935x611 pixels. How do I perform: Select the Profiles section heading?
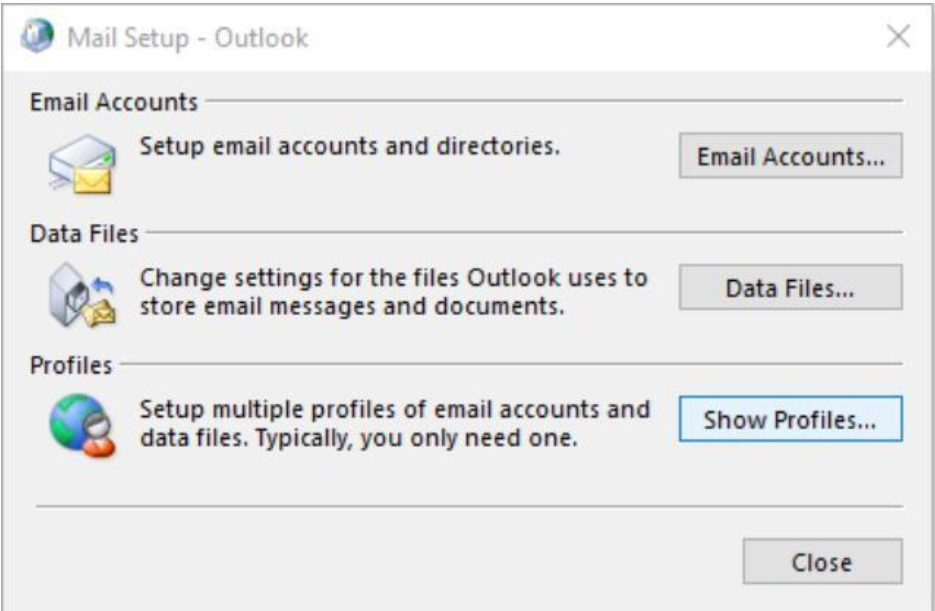[x=71, y=365]
